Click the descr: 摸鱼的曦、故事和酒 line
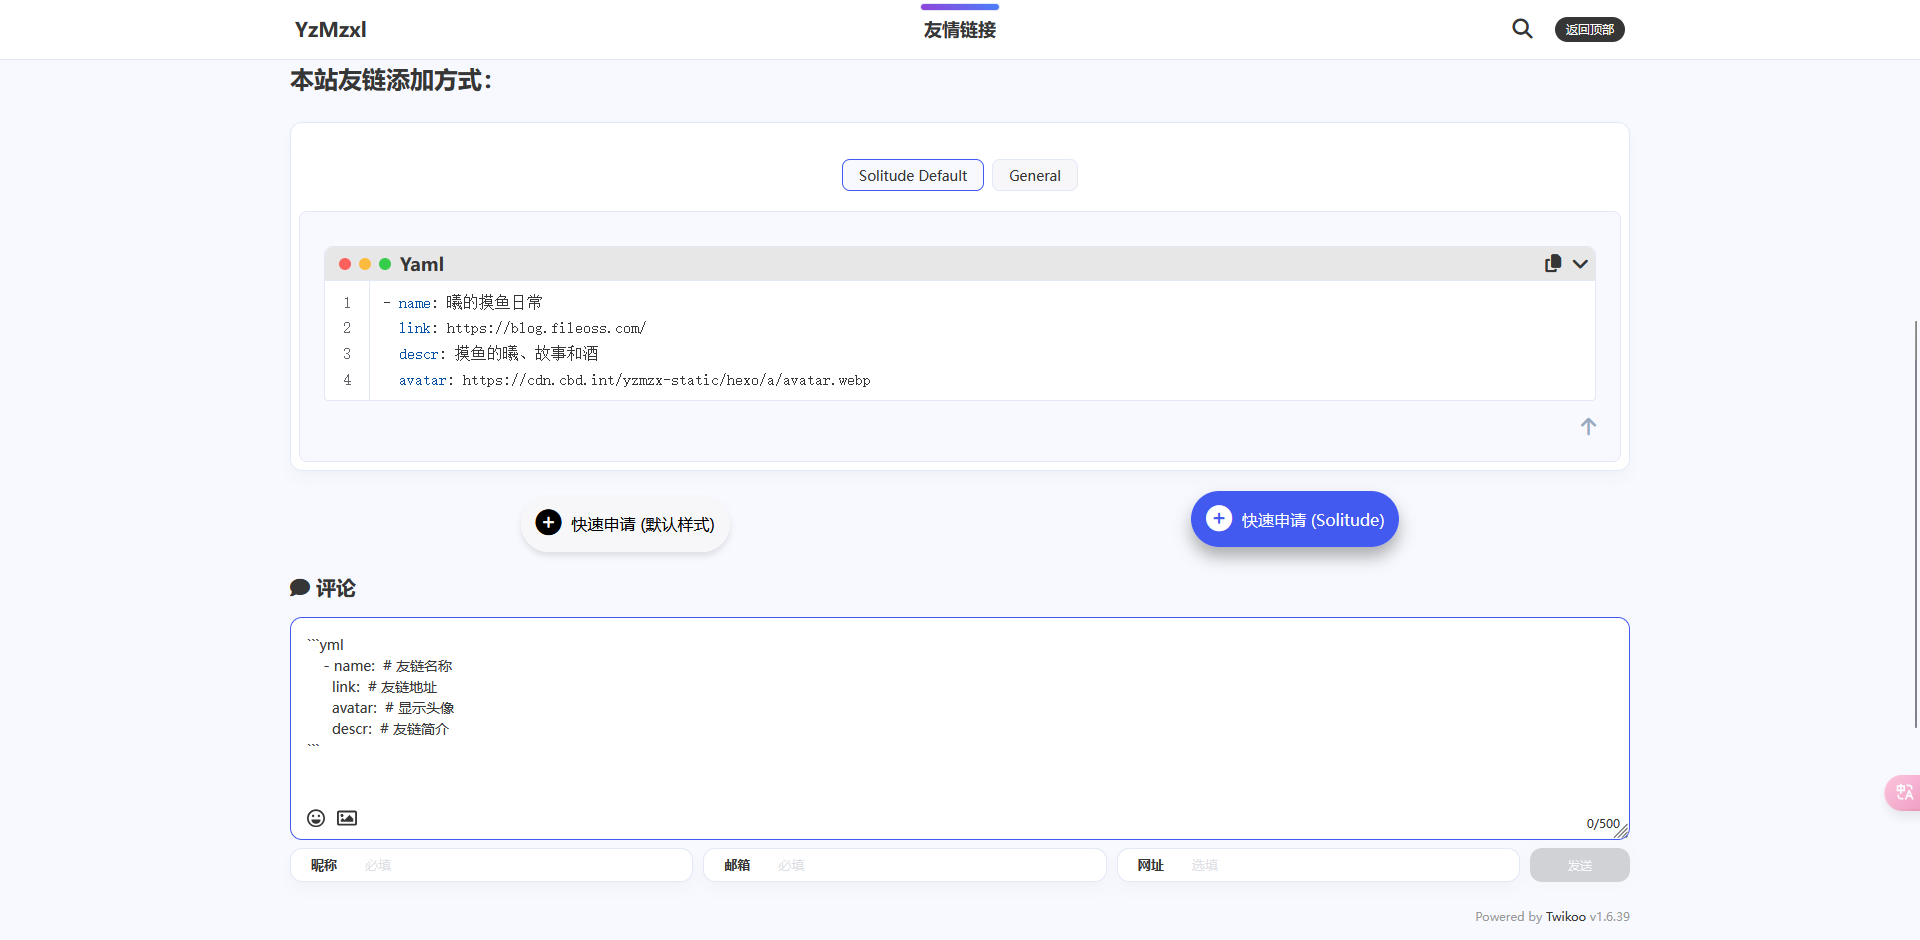The height and width of the screenshot is (940, 1920). tap(498, 354)
